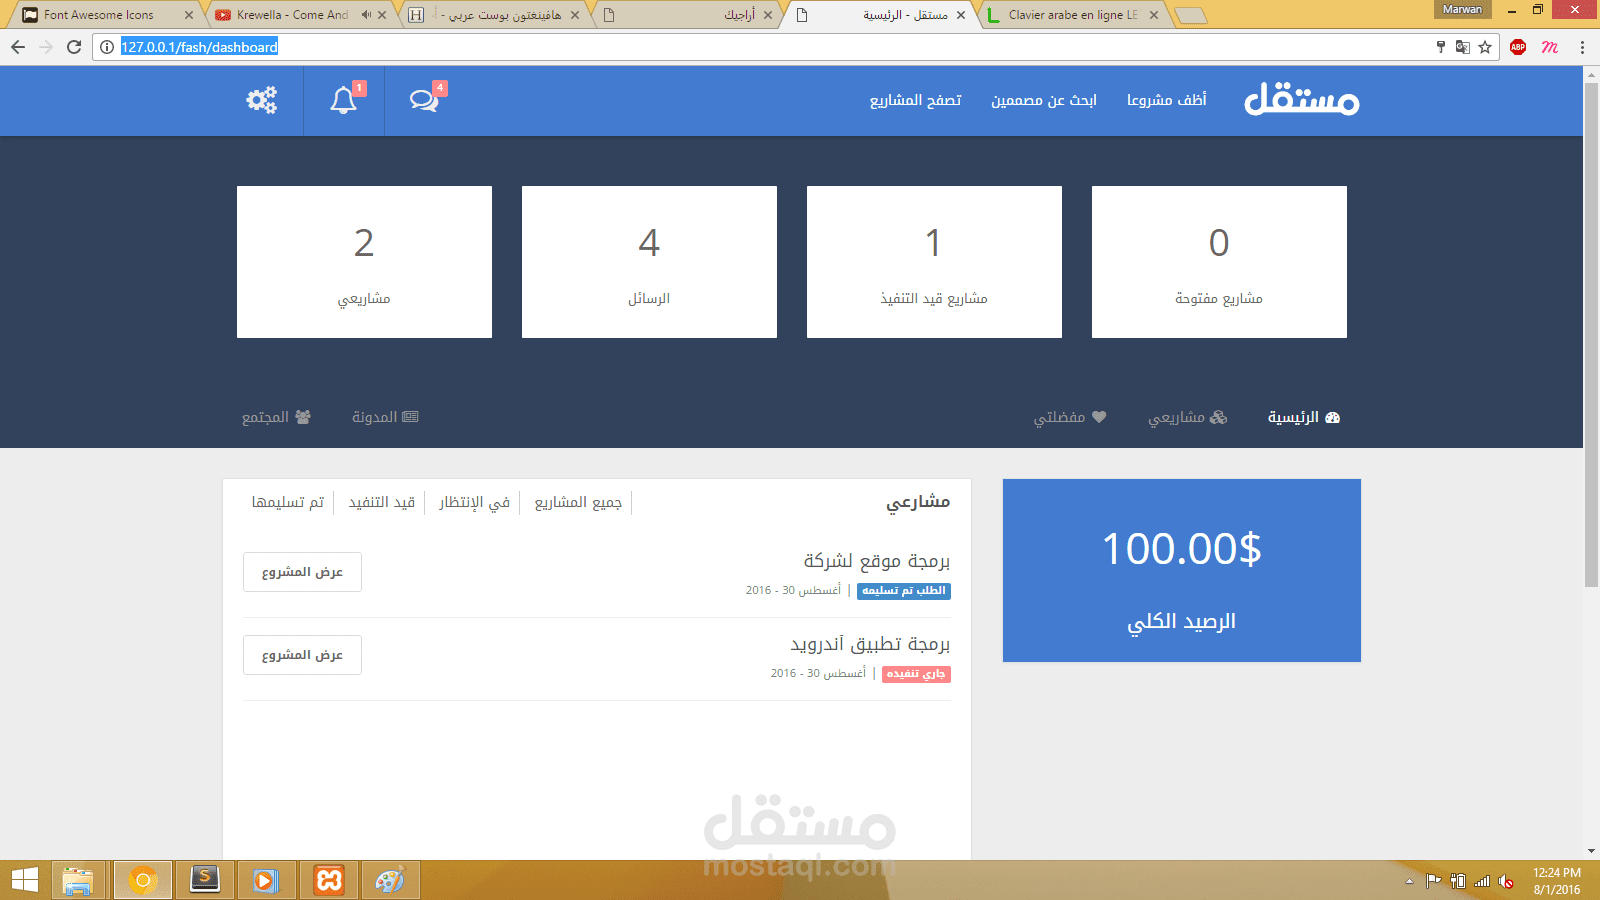Filter projects by قيد التنفيذ
The height and width of the screenshot is (900, 1600).
click(381, 502)
